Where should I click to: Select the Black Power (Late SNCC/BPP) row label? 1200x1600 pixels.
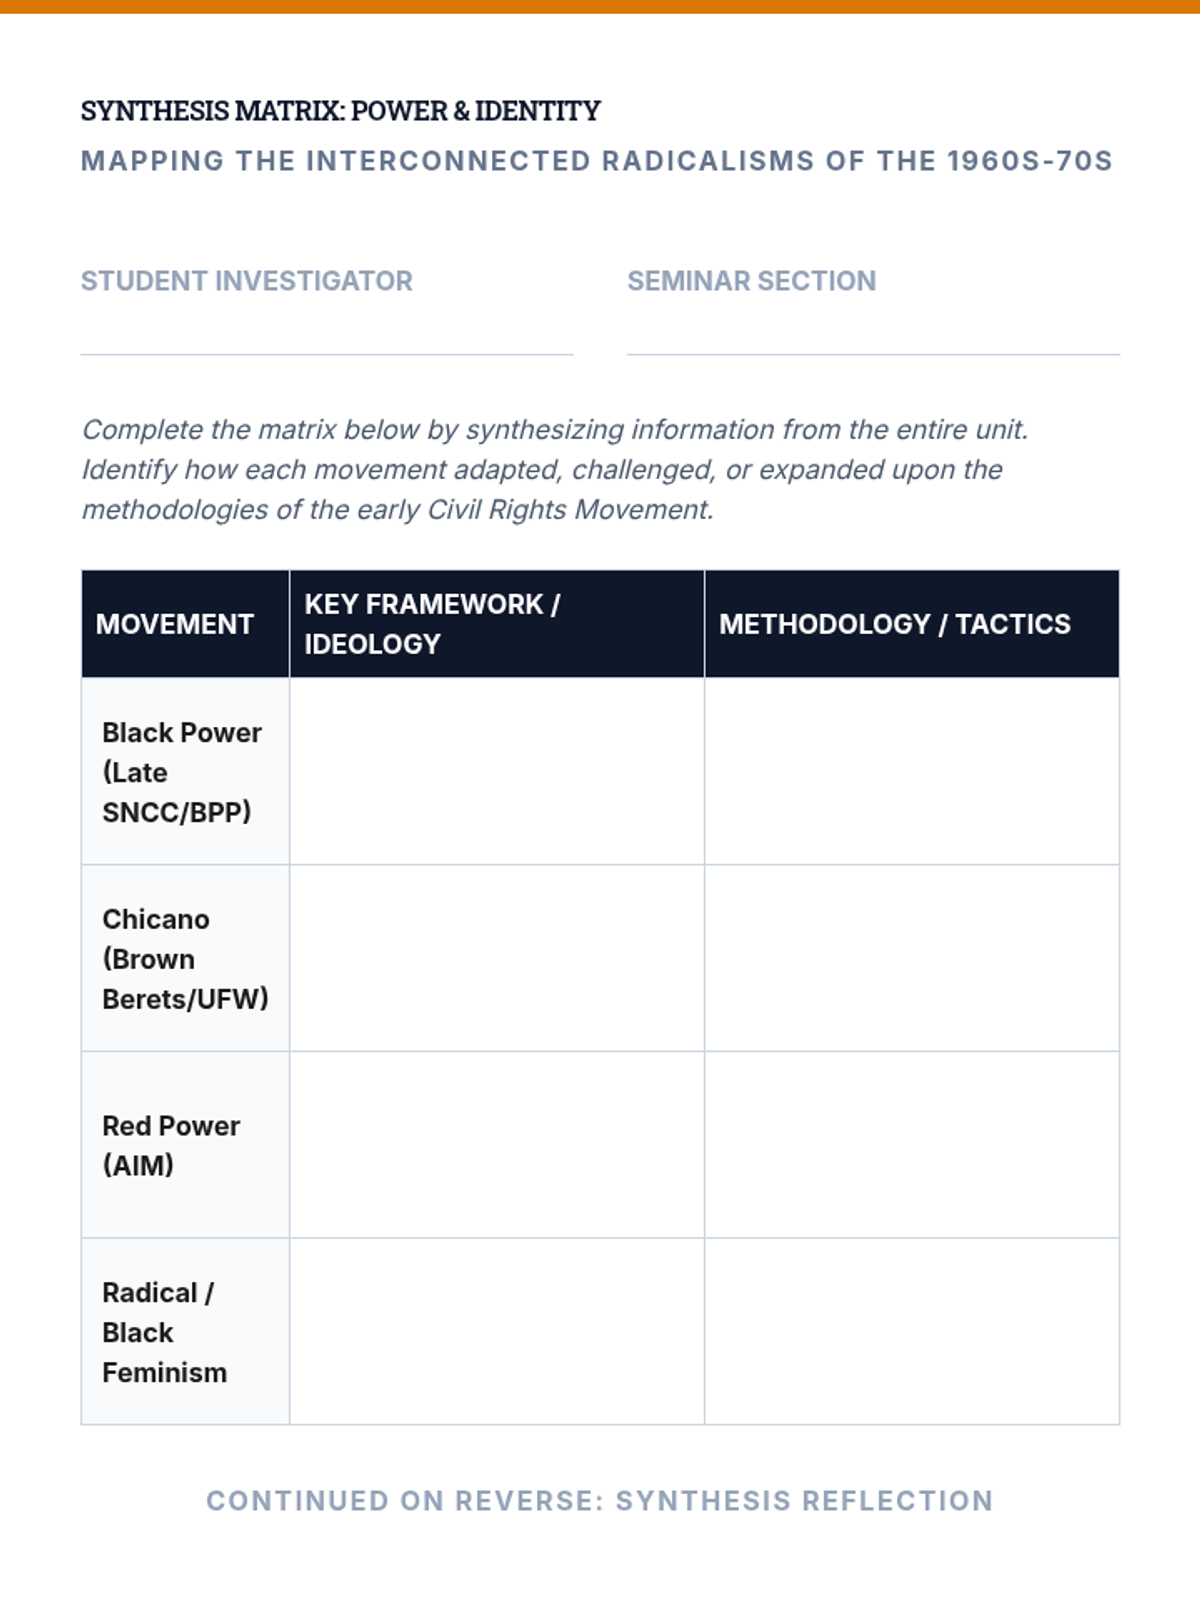(182, 772)
